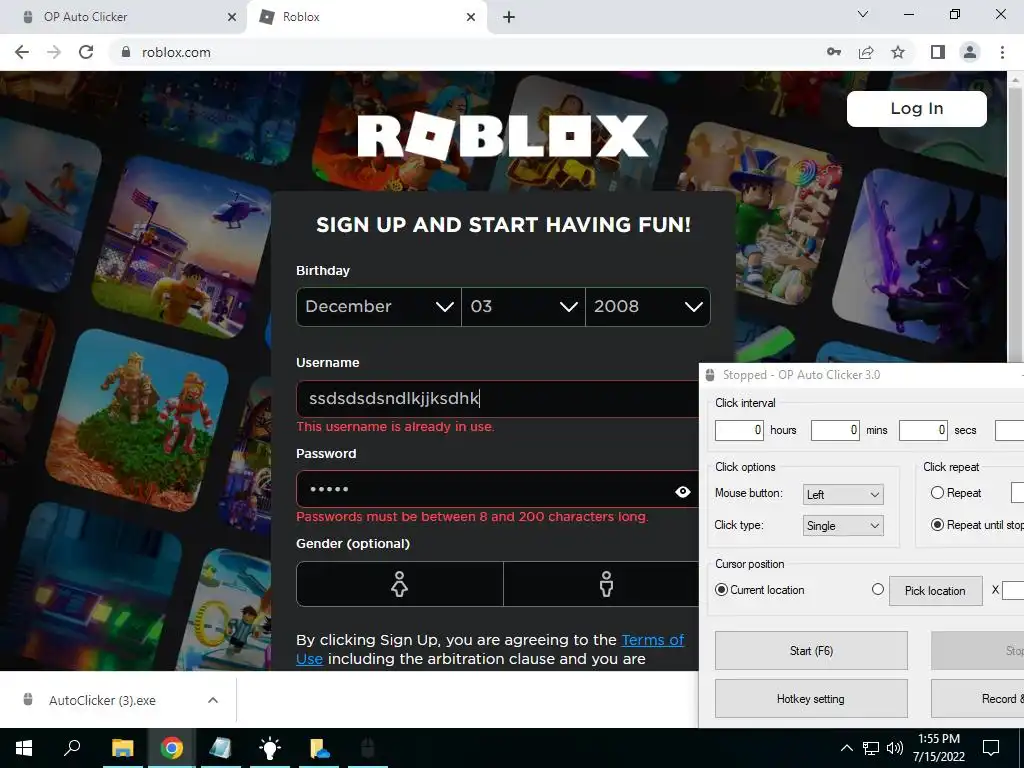Go back with the browser back arrow
Viewport: 1024px width, 768px height.
(x=22, y=52)
